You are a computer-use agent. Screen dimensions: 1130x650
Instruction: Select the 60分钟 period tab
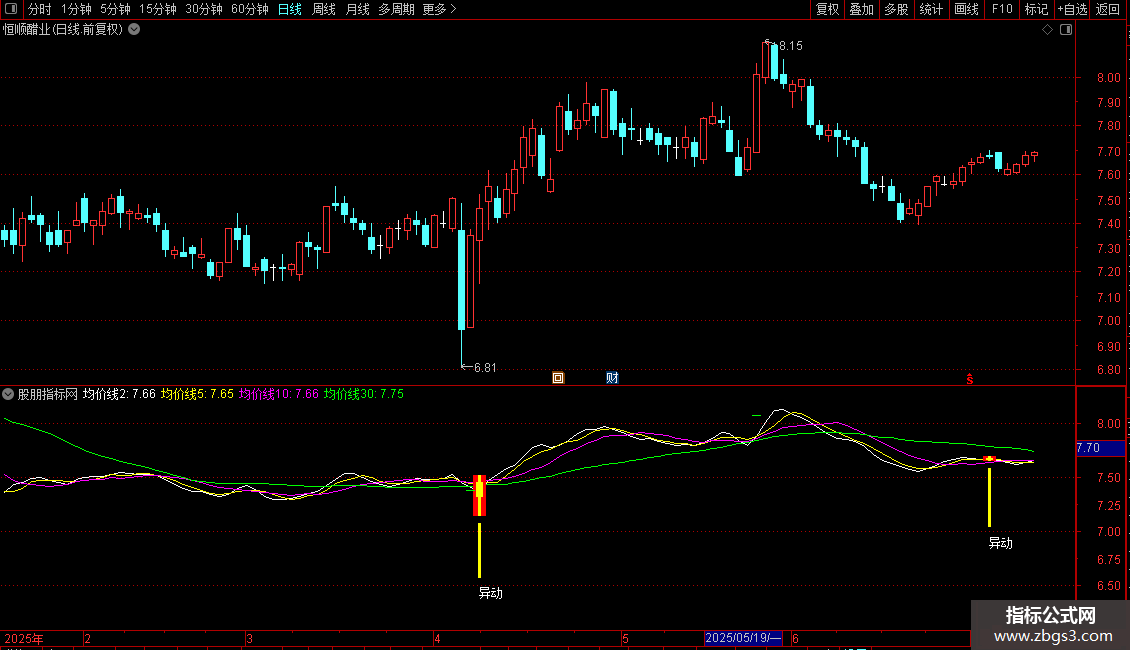pyautogui.click(x=249, y=9)
